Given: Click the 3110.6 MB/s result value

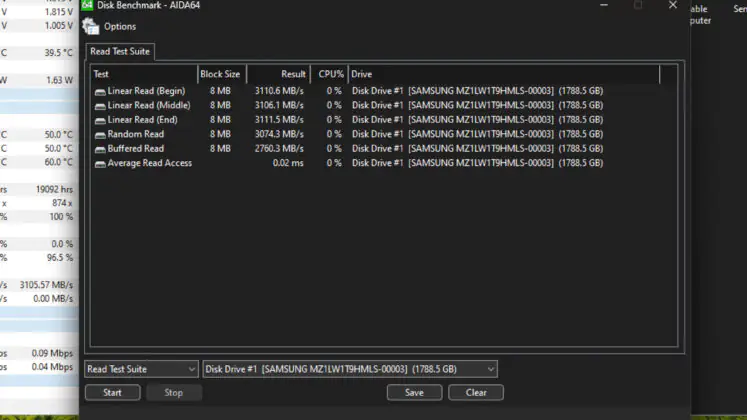Looking at the screenshot, I should tap(279, 91).
